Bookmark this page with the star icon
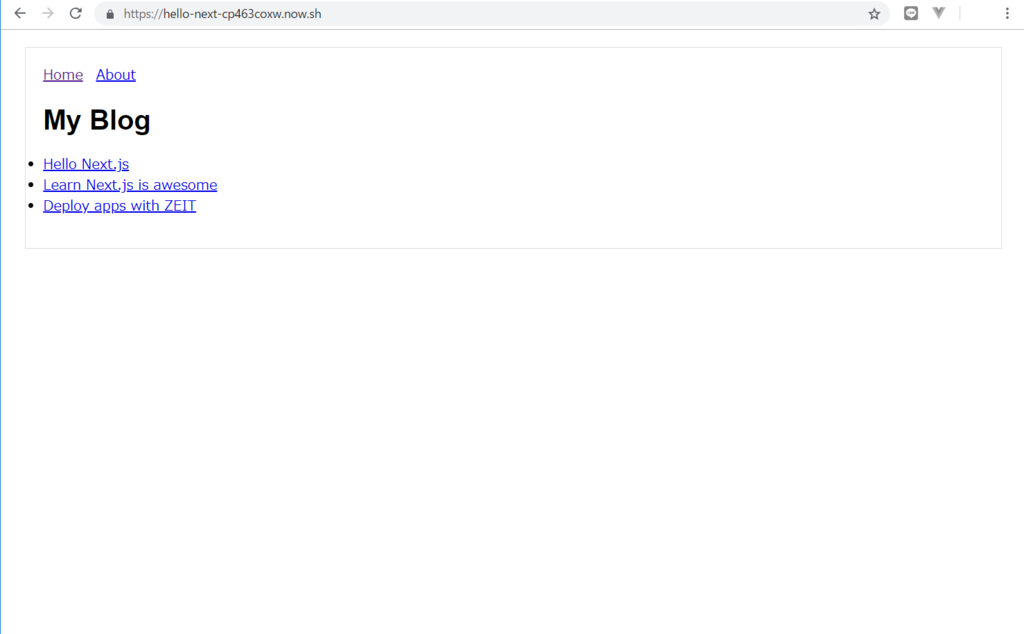1024x634 pixels. (874, 14)
